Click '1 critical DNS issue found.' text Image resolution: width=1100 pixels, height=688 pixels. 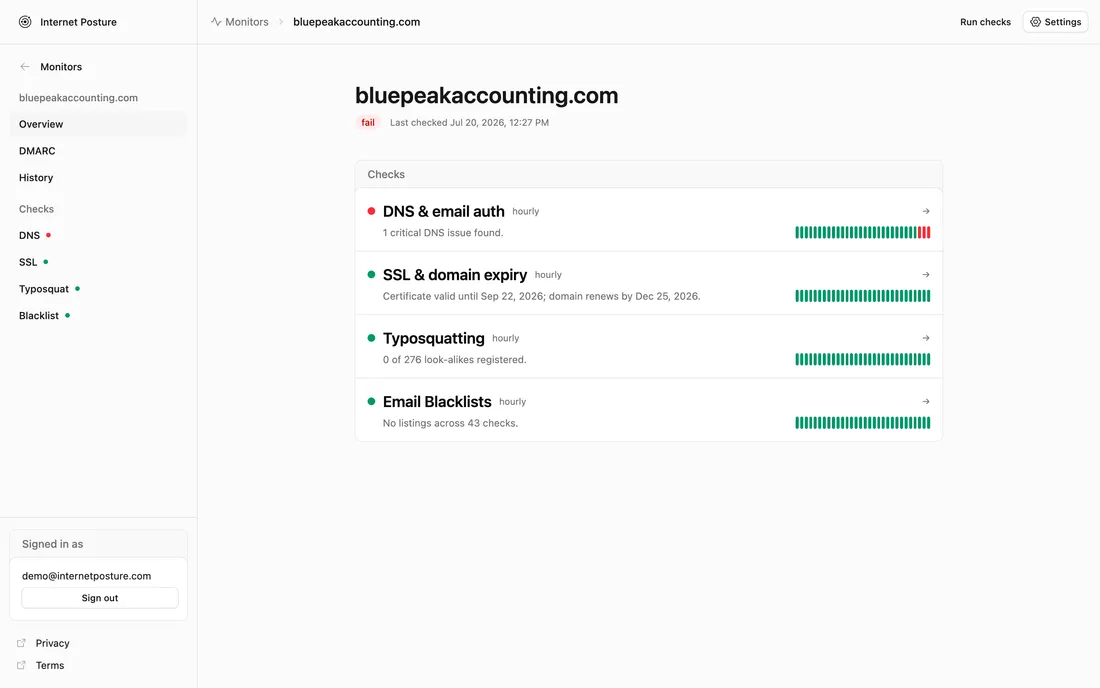pyautogui.click(x=443, y=233)
